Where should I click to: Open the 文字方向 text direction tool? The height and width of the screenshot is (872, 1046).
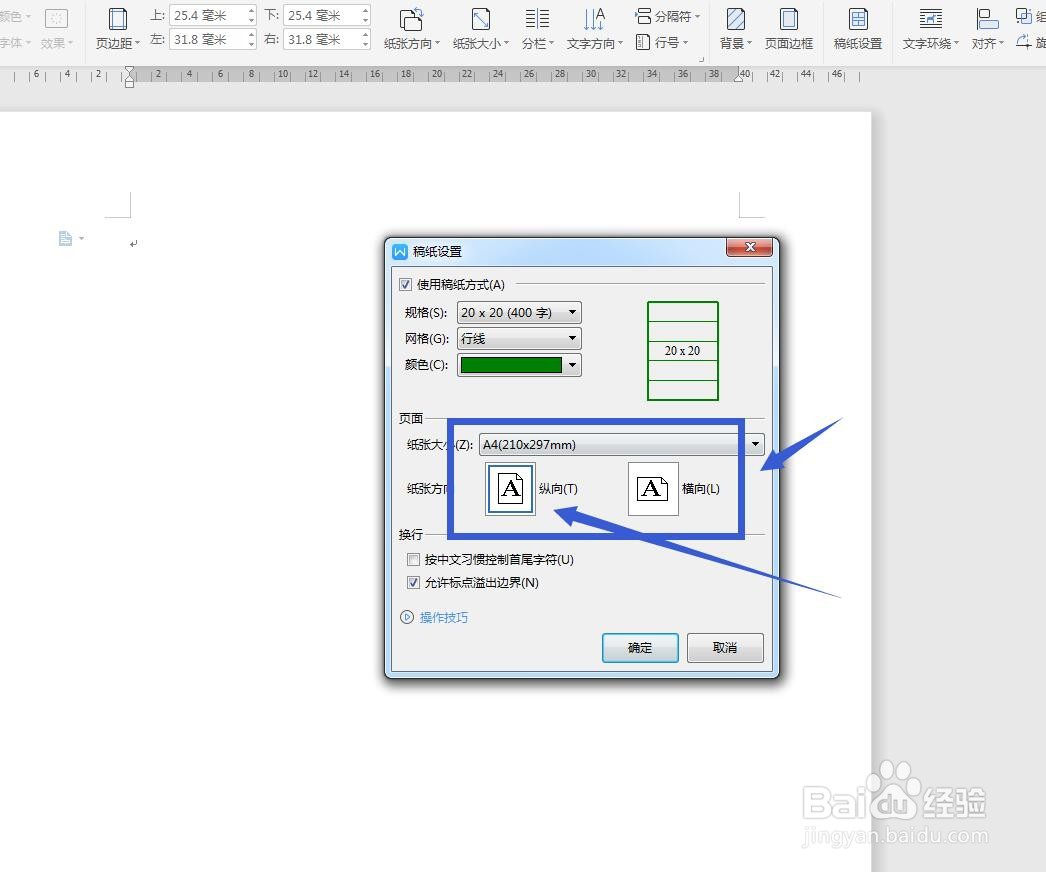[x=594, y=29]
